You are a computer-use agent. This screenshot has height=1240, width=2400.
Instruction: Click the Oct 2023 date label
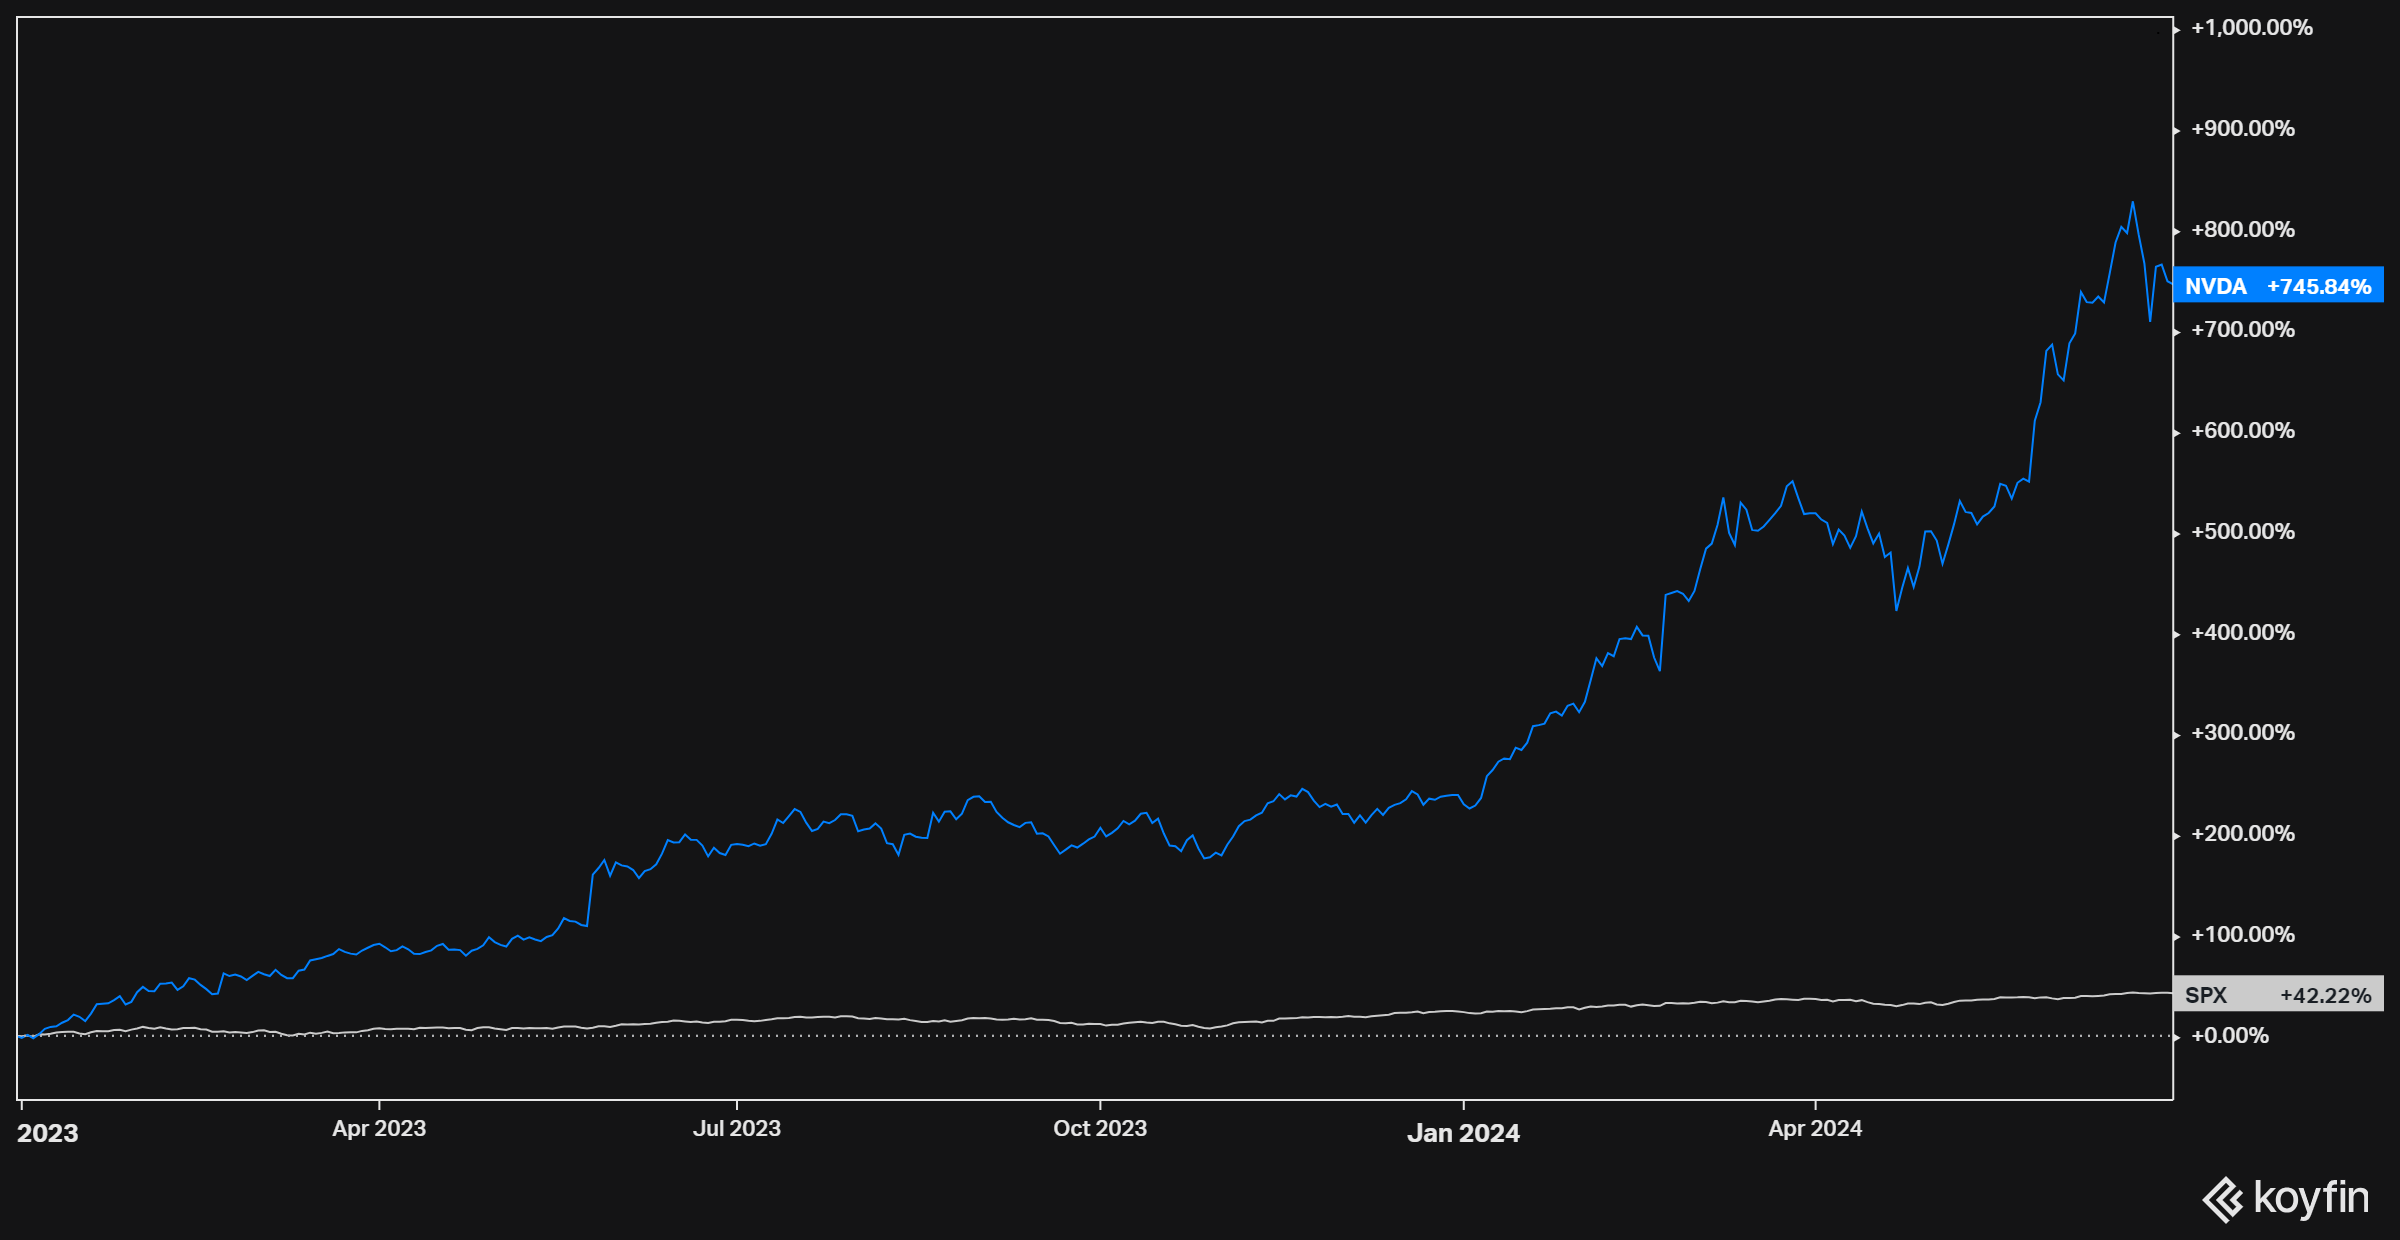click(x=1100, y=1128)
